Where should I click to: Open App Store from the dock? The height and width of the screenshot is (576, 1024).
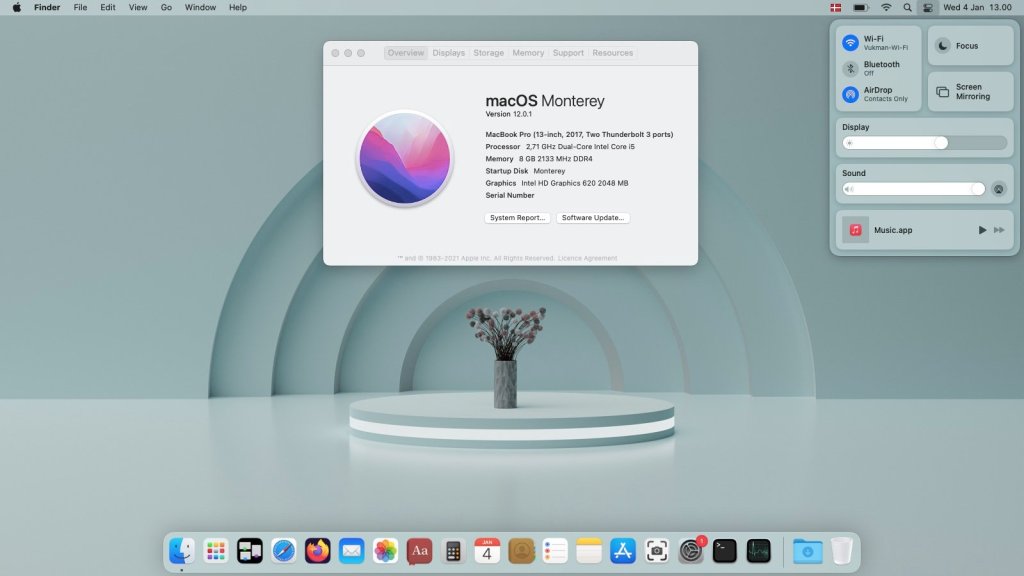click(623, 551)
